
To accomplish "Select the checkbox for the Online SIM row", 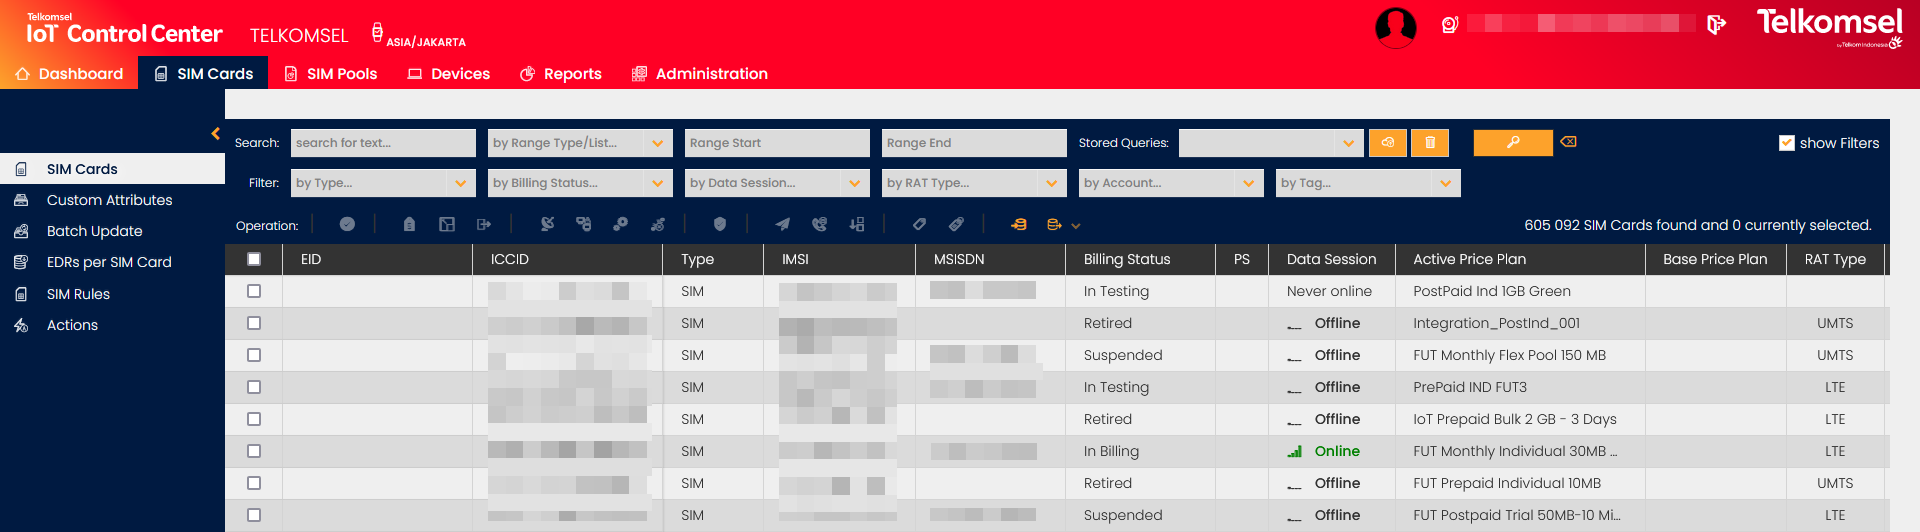I will pos(254,451).
